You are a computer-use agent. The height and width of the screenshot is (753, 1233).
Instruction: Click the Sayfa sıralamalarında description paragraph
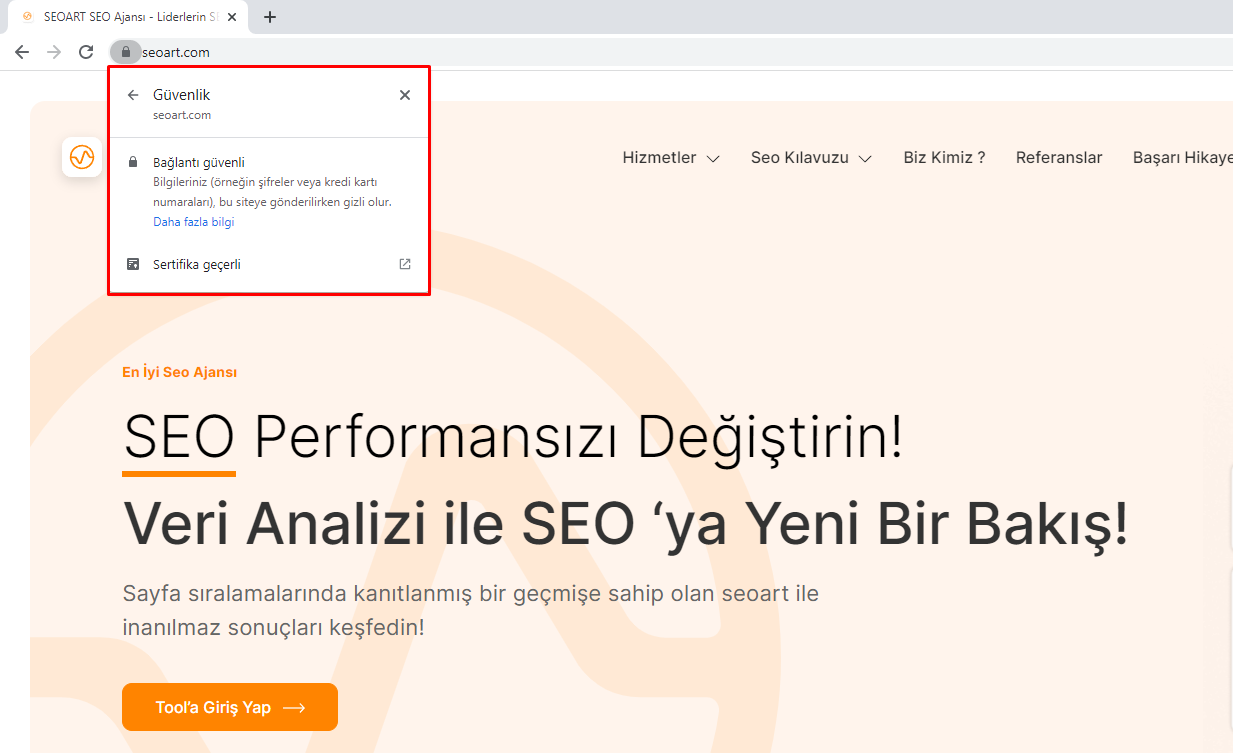pos(471,611)
